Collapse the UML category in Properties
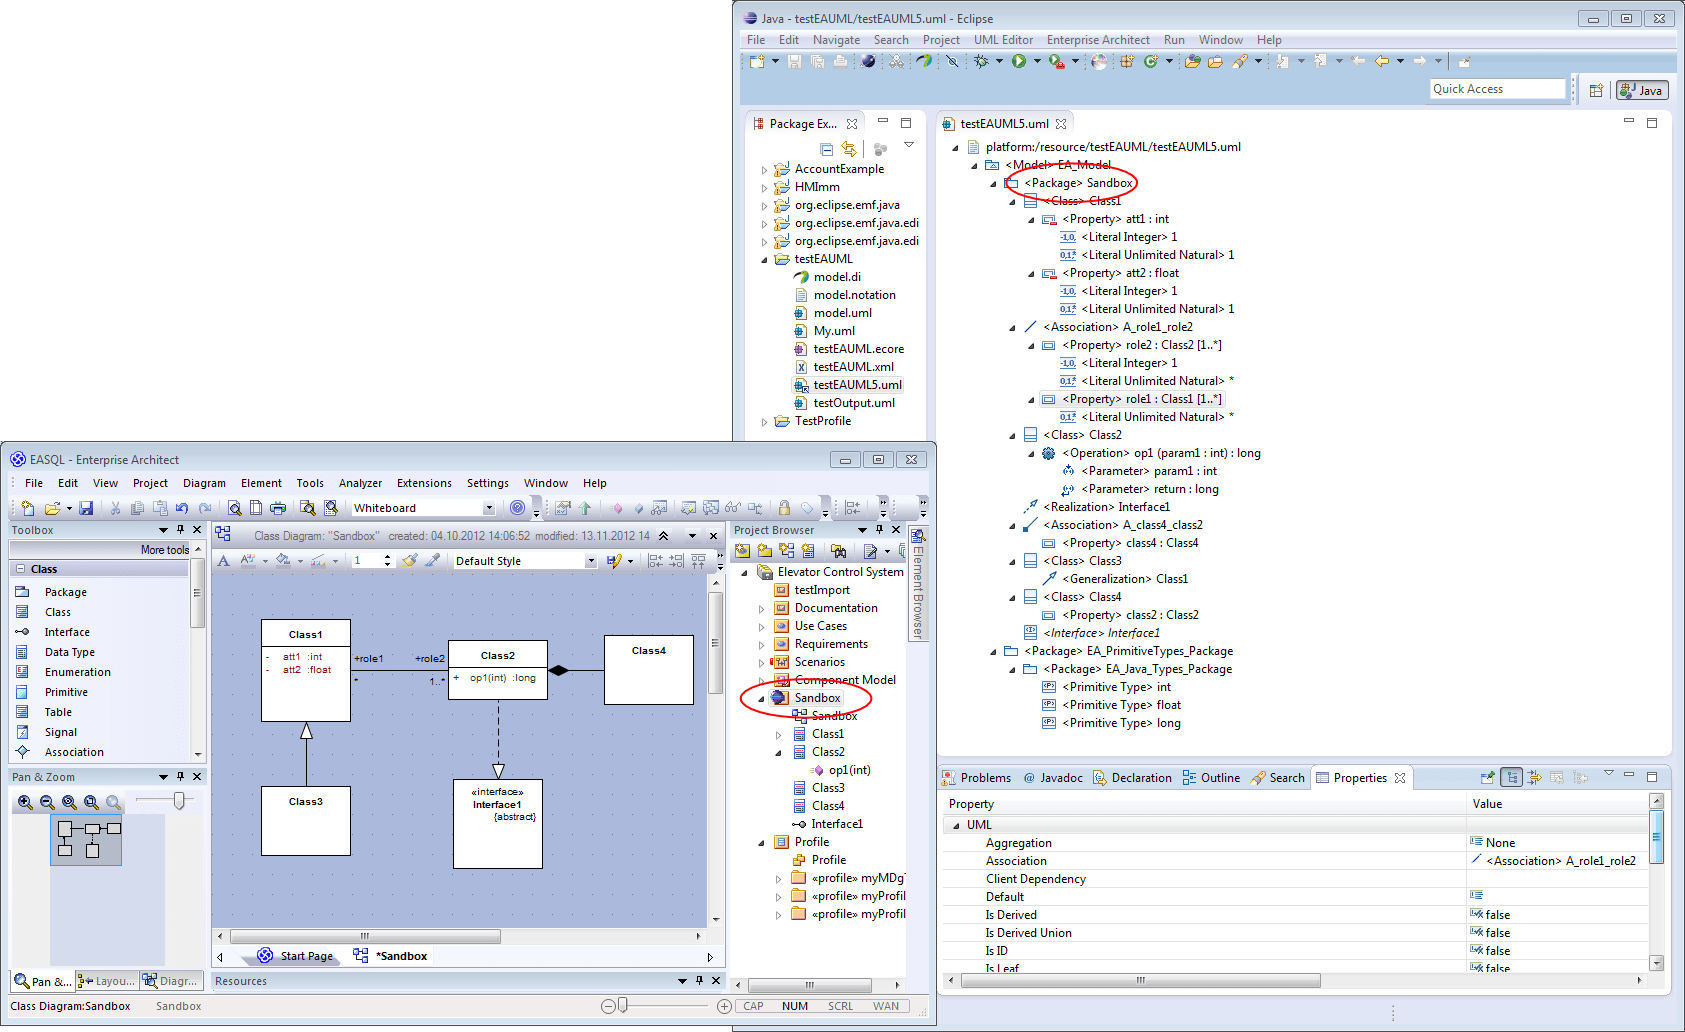1685x1032 pixels. [x=957, y=826]
